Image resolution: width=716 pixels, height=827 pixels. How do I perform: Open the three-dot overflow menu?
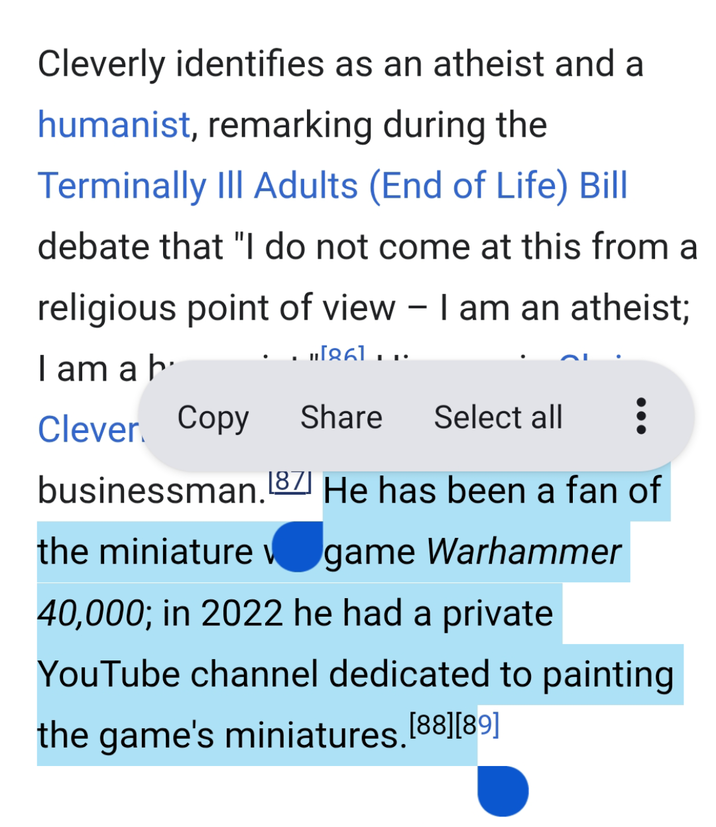click(640, 417)
